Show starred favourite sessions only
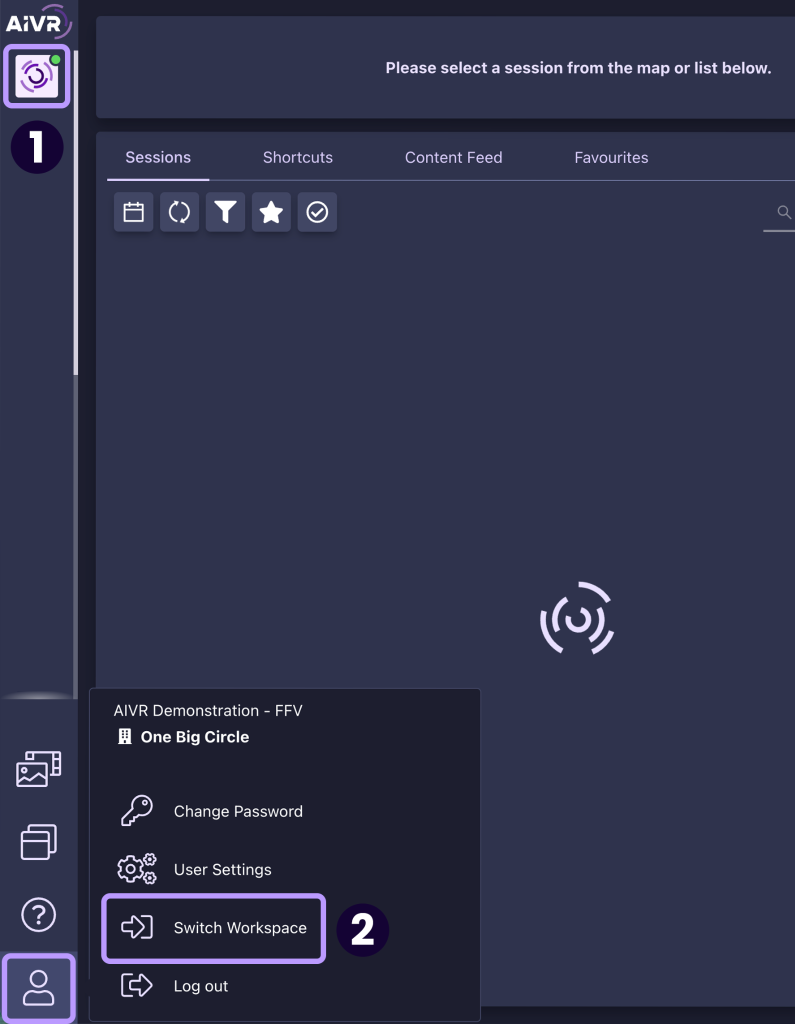 (271, 212)
